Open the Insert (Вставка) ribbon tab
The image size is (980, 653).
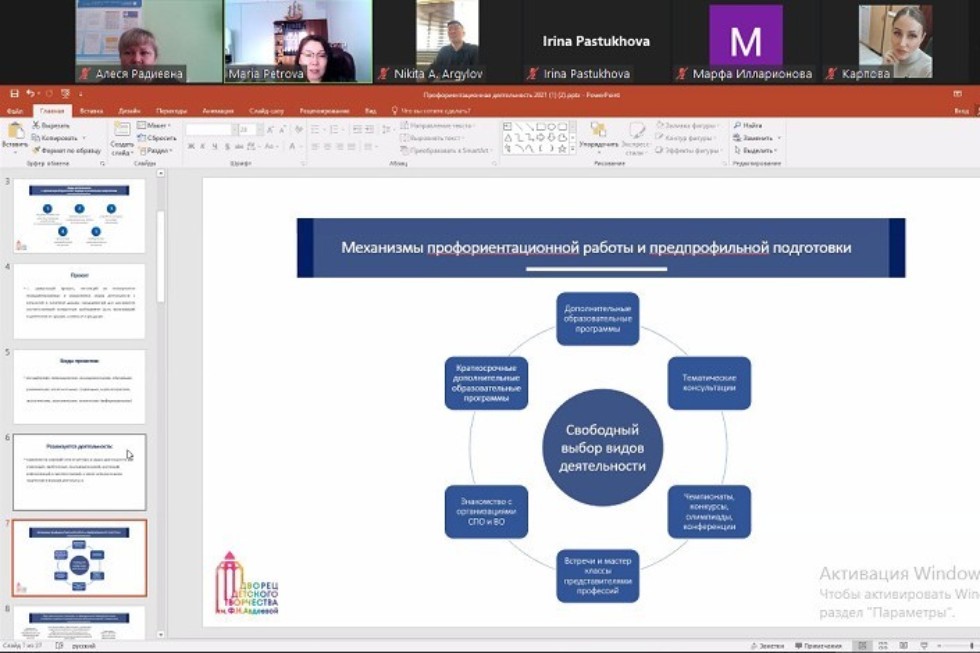[x=91, y=111]
